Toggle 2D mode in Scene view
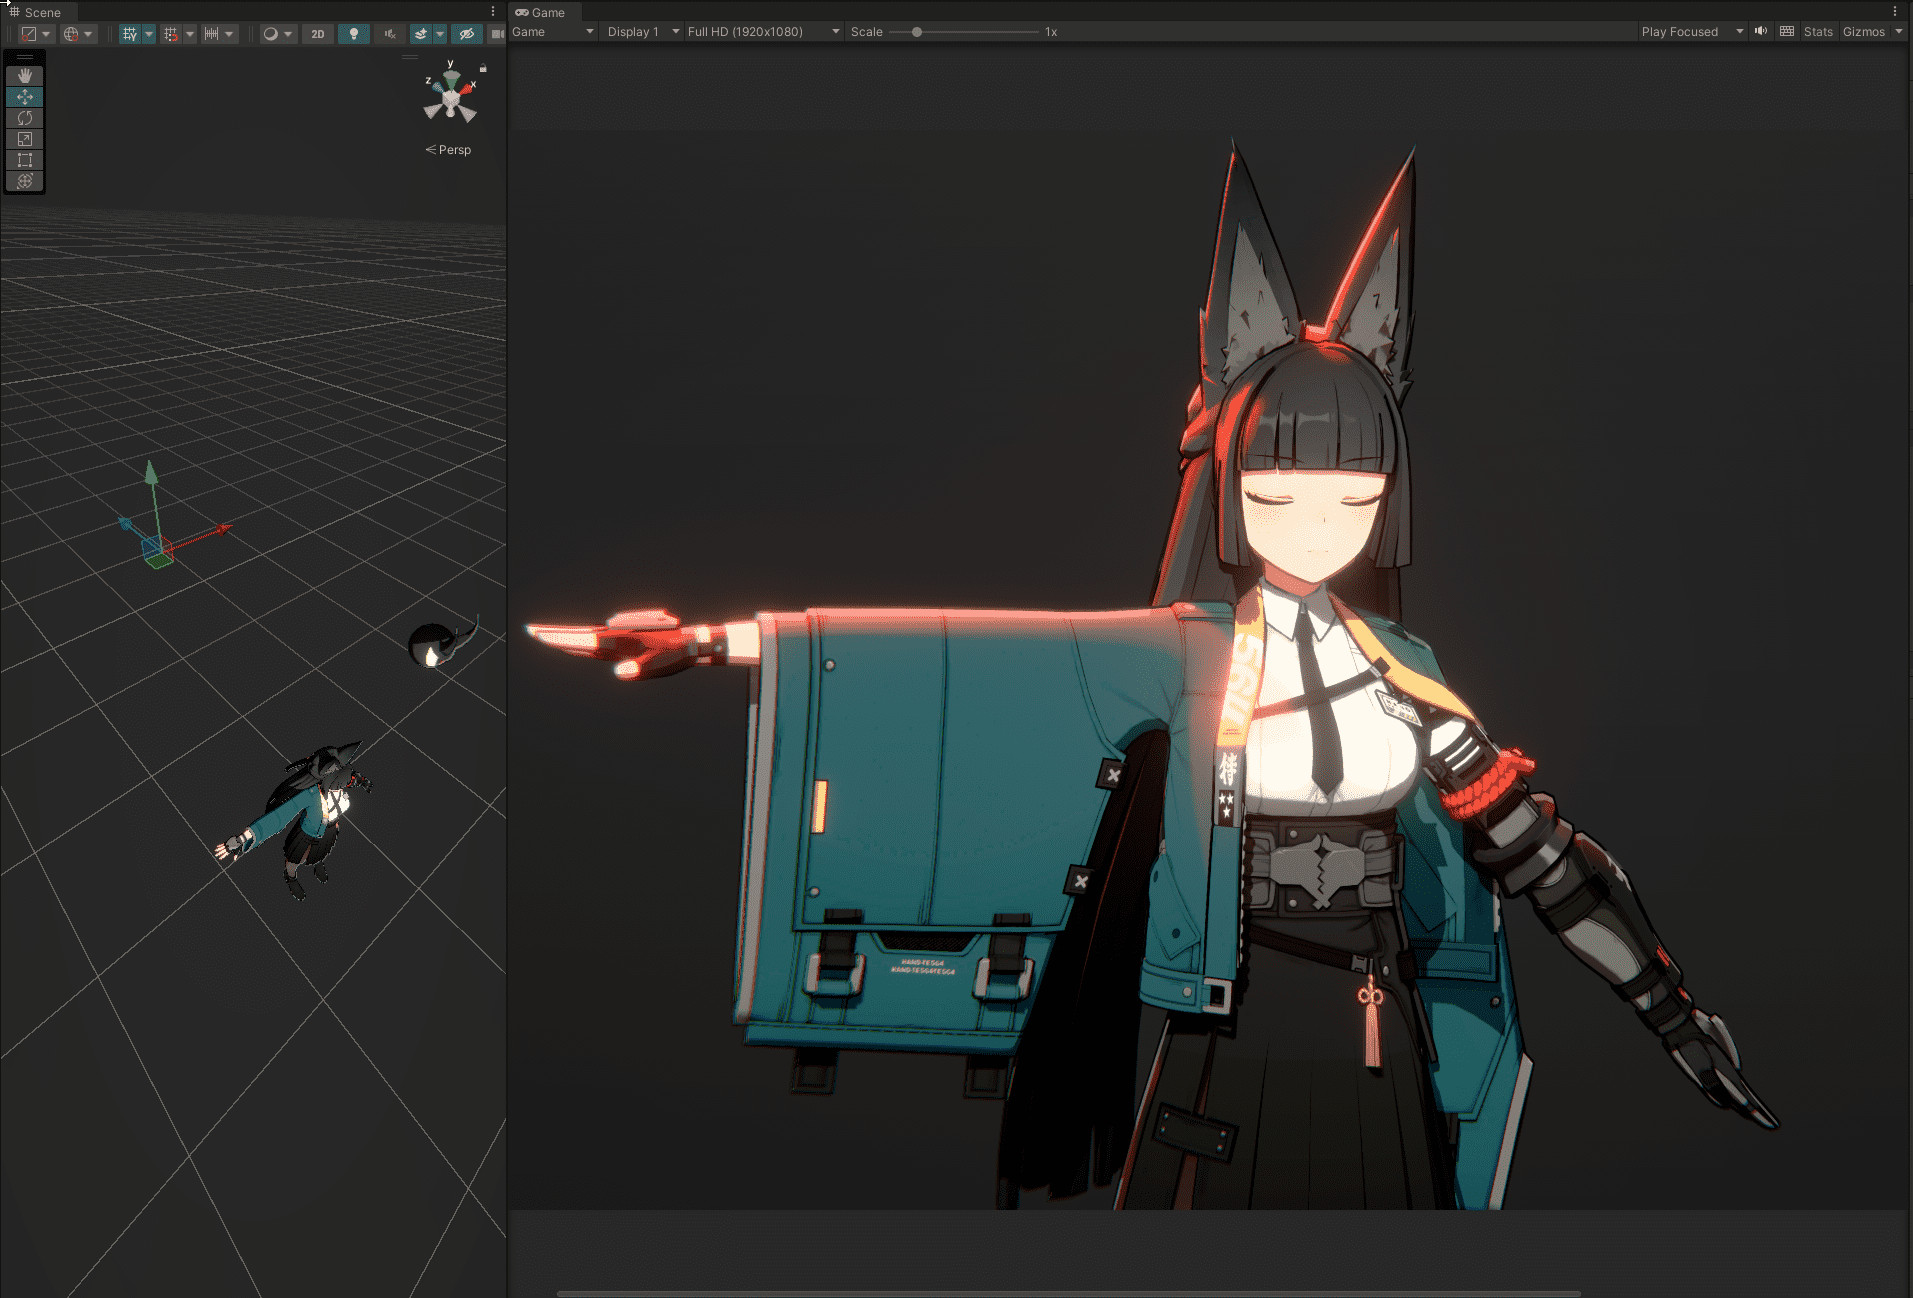The image size is (1913, 1298). coord(318,34)
